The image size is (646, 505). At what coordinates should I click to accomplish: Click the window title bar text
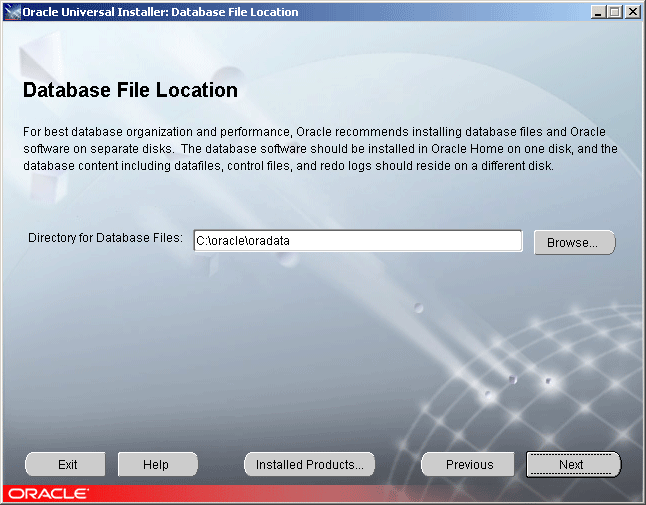[x=160, y=12]
